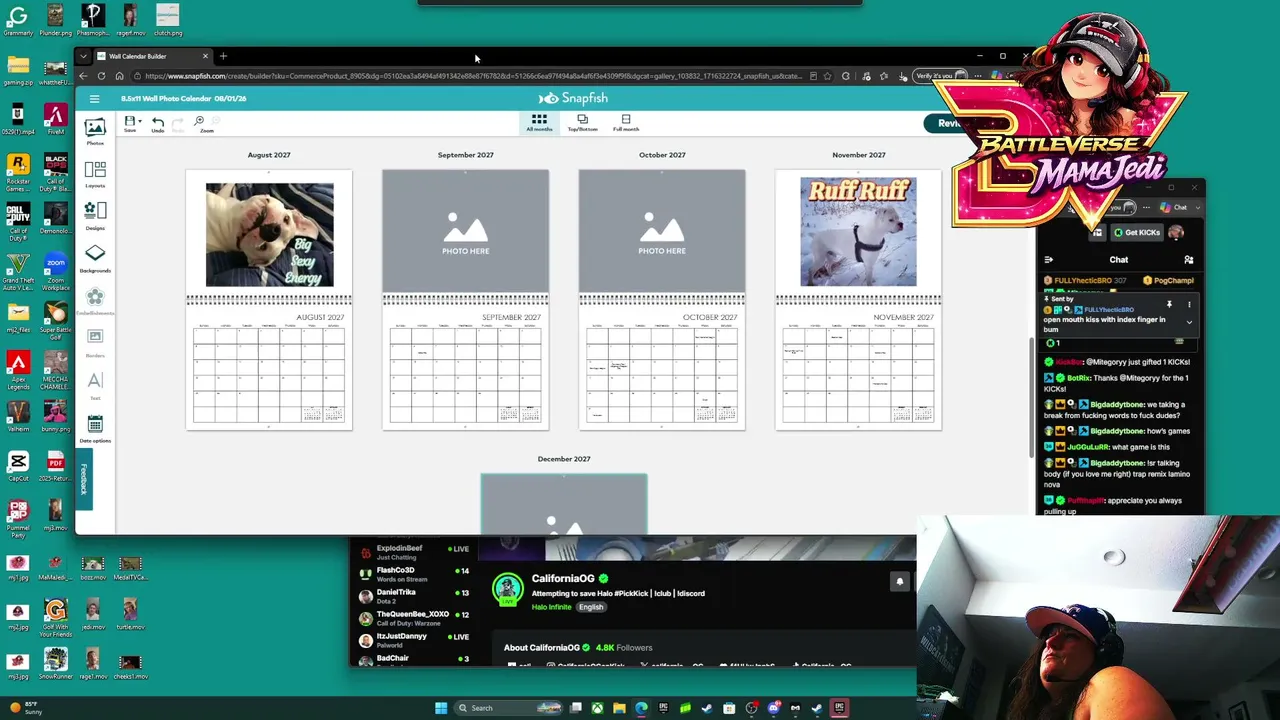Click the October 2027 calendar grid
This screenshot has width=1280, height=720.
point(662,373)
